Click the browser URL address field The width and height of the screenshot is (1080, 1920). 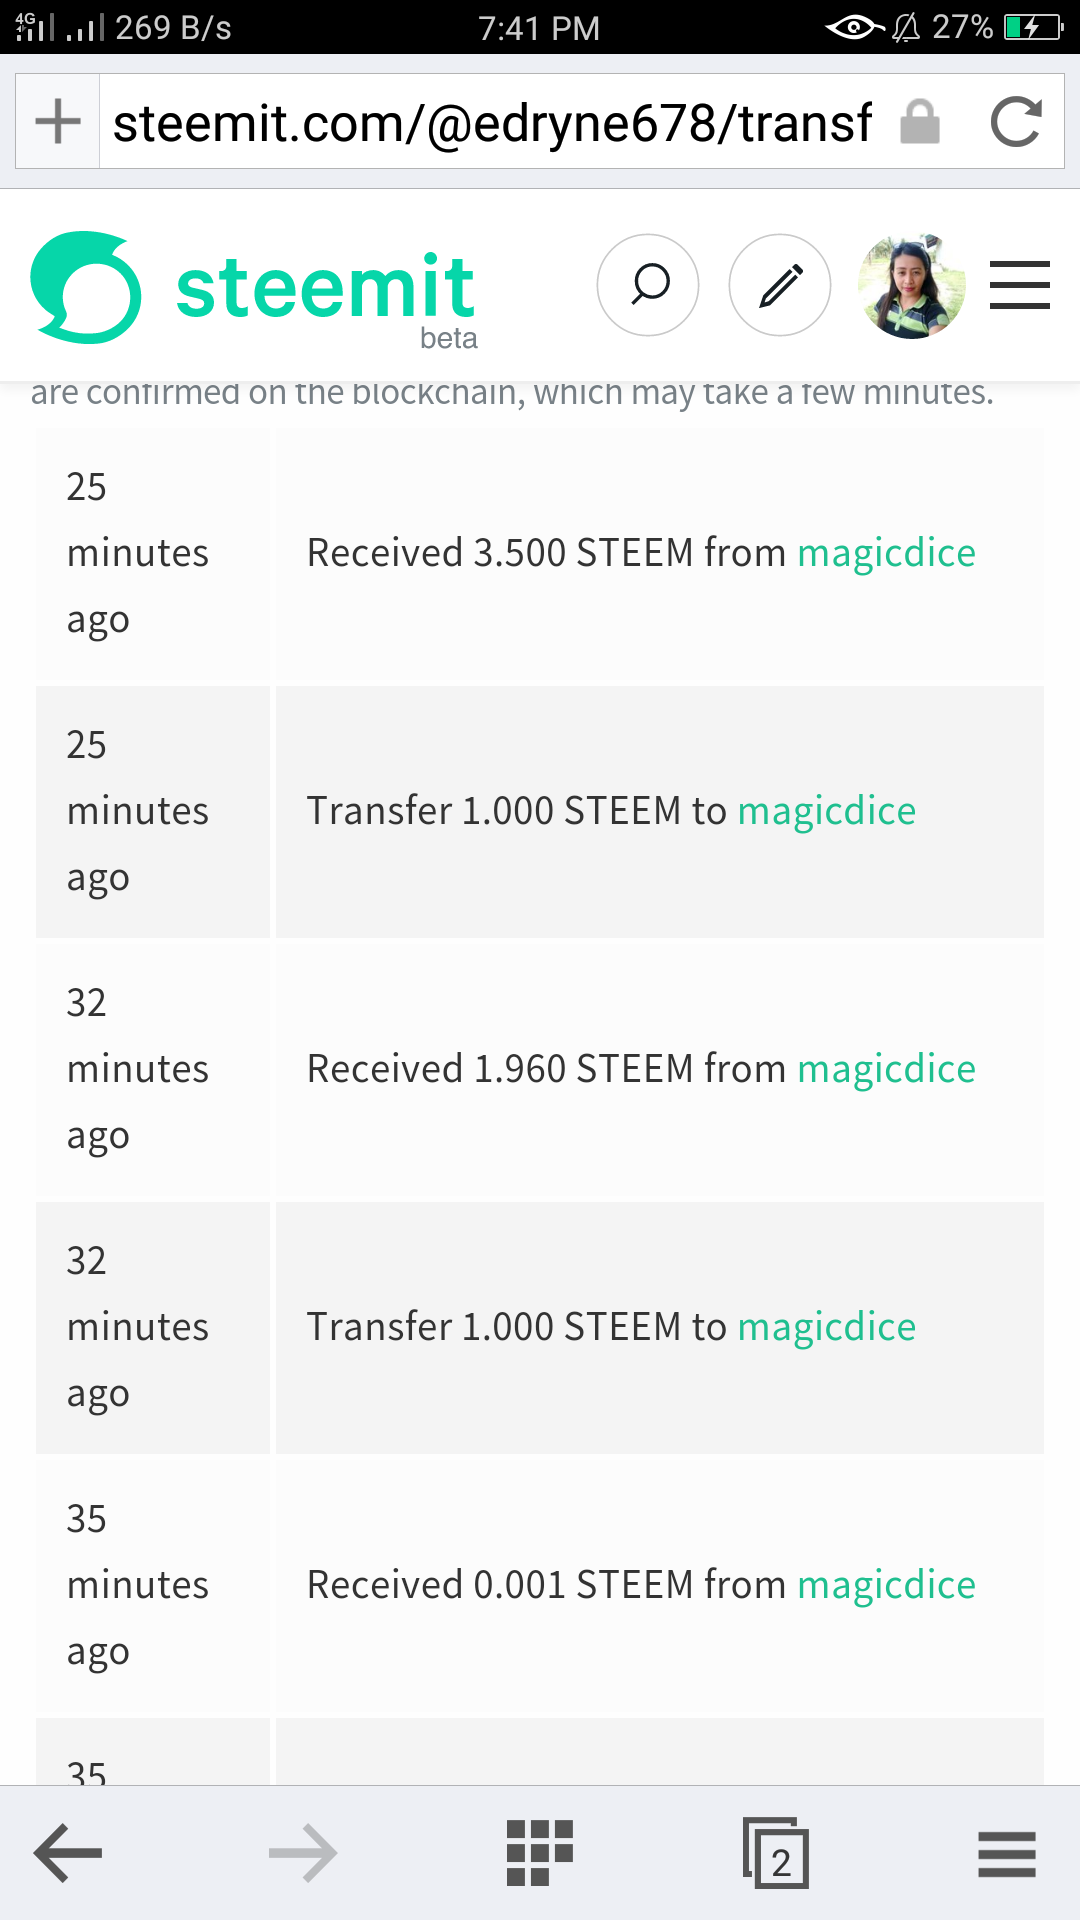492,123
